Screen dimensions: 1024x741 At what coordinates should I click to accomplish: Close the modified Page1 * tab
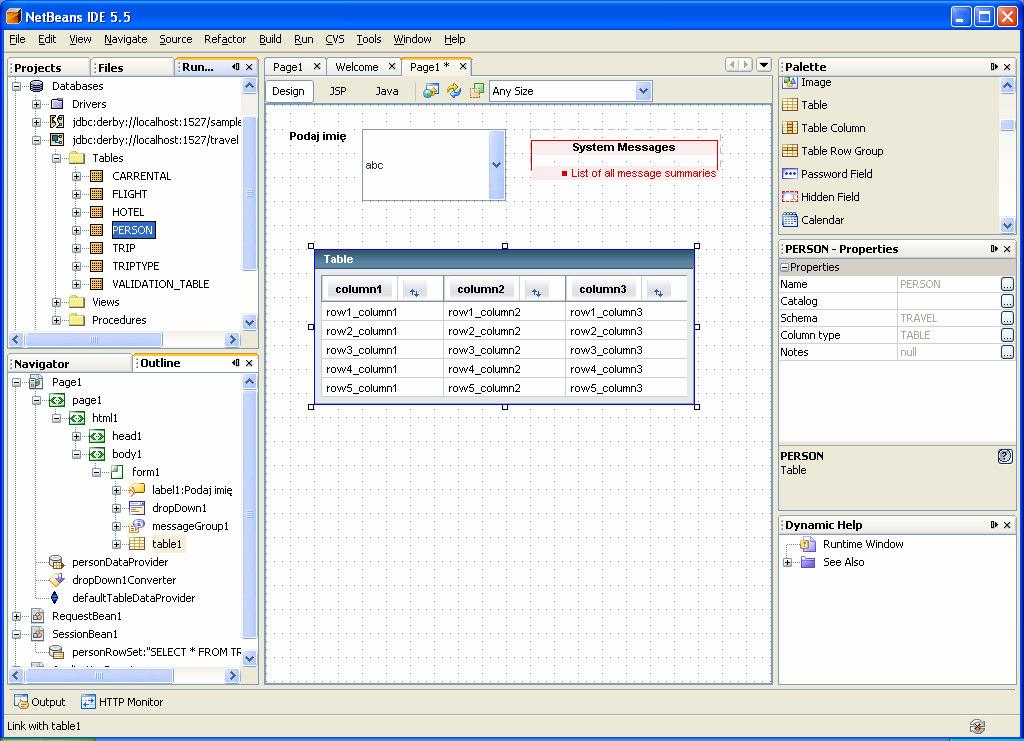462,66
